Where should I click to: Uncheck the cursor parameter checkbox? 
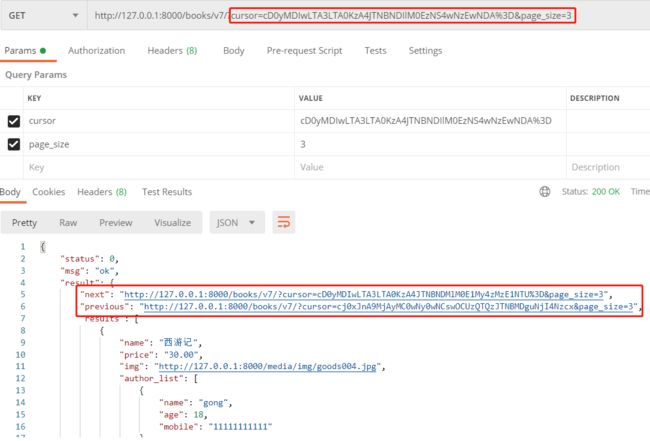[14, 121]
